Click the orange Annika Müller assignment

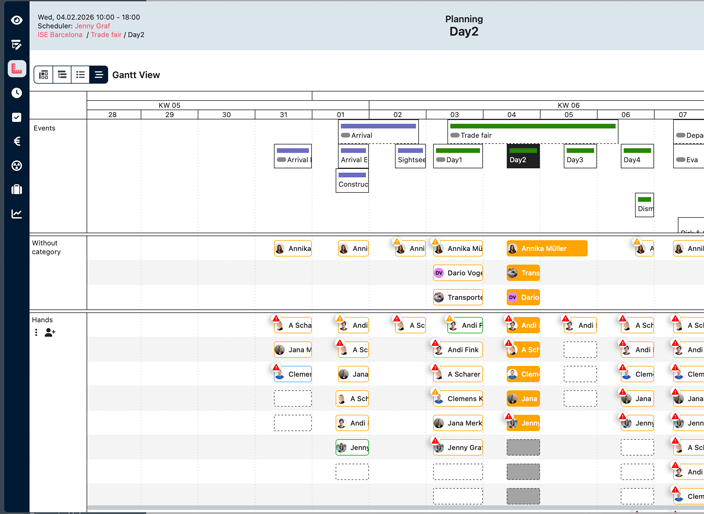(546, 249)
